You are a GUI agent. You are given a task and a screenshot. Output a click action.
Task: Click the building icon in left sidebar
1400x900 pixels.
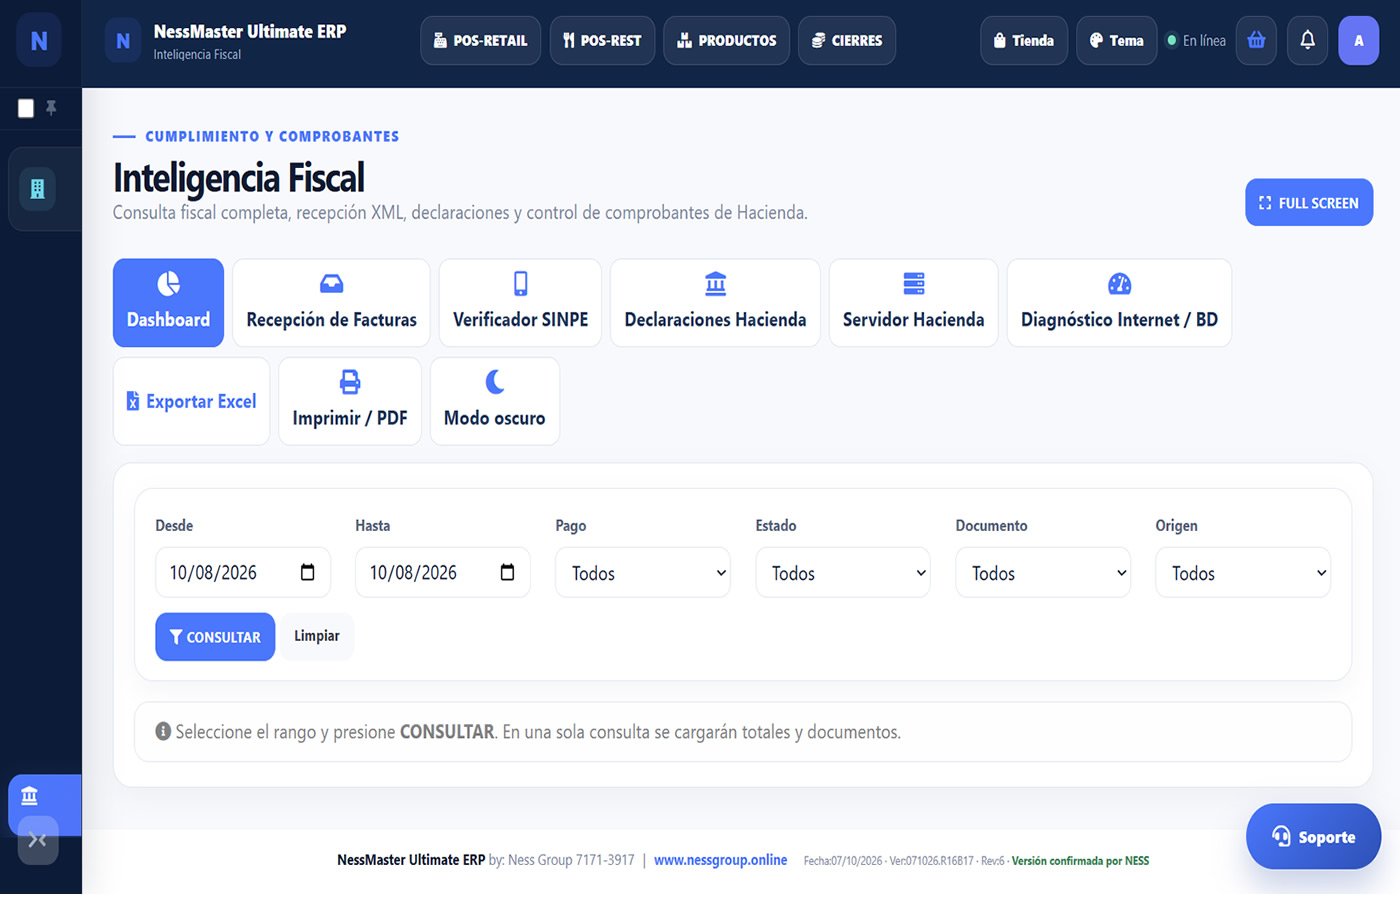pos(37,189)
